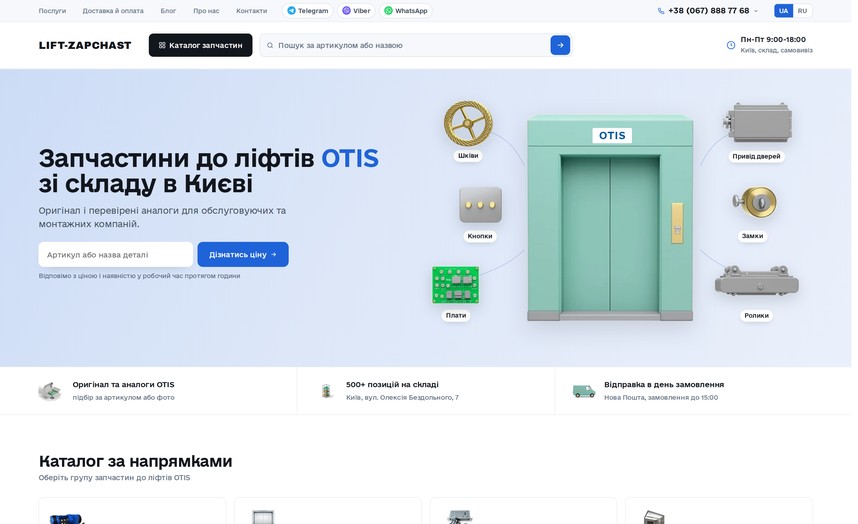Screen dimensions: 858x524
Task: Click the delivery van icon
Action: coord(583,391)
